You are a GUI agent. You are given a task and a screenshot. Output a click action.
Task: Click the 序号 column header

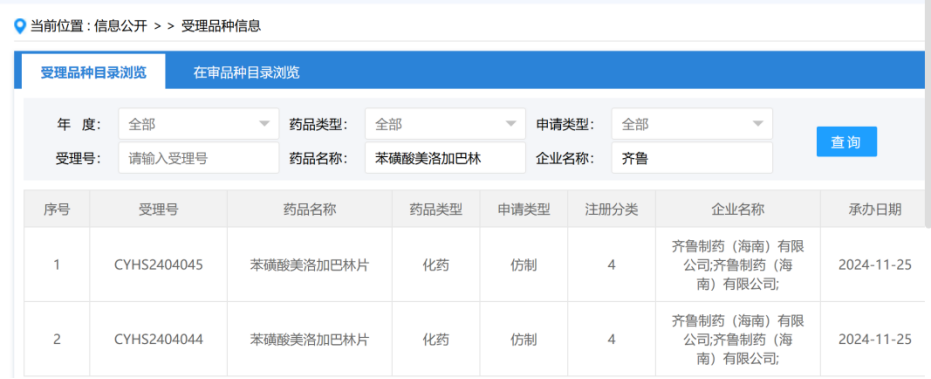(x=57, y=209)
